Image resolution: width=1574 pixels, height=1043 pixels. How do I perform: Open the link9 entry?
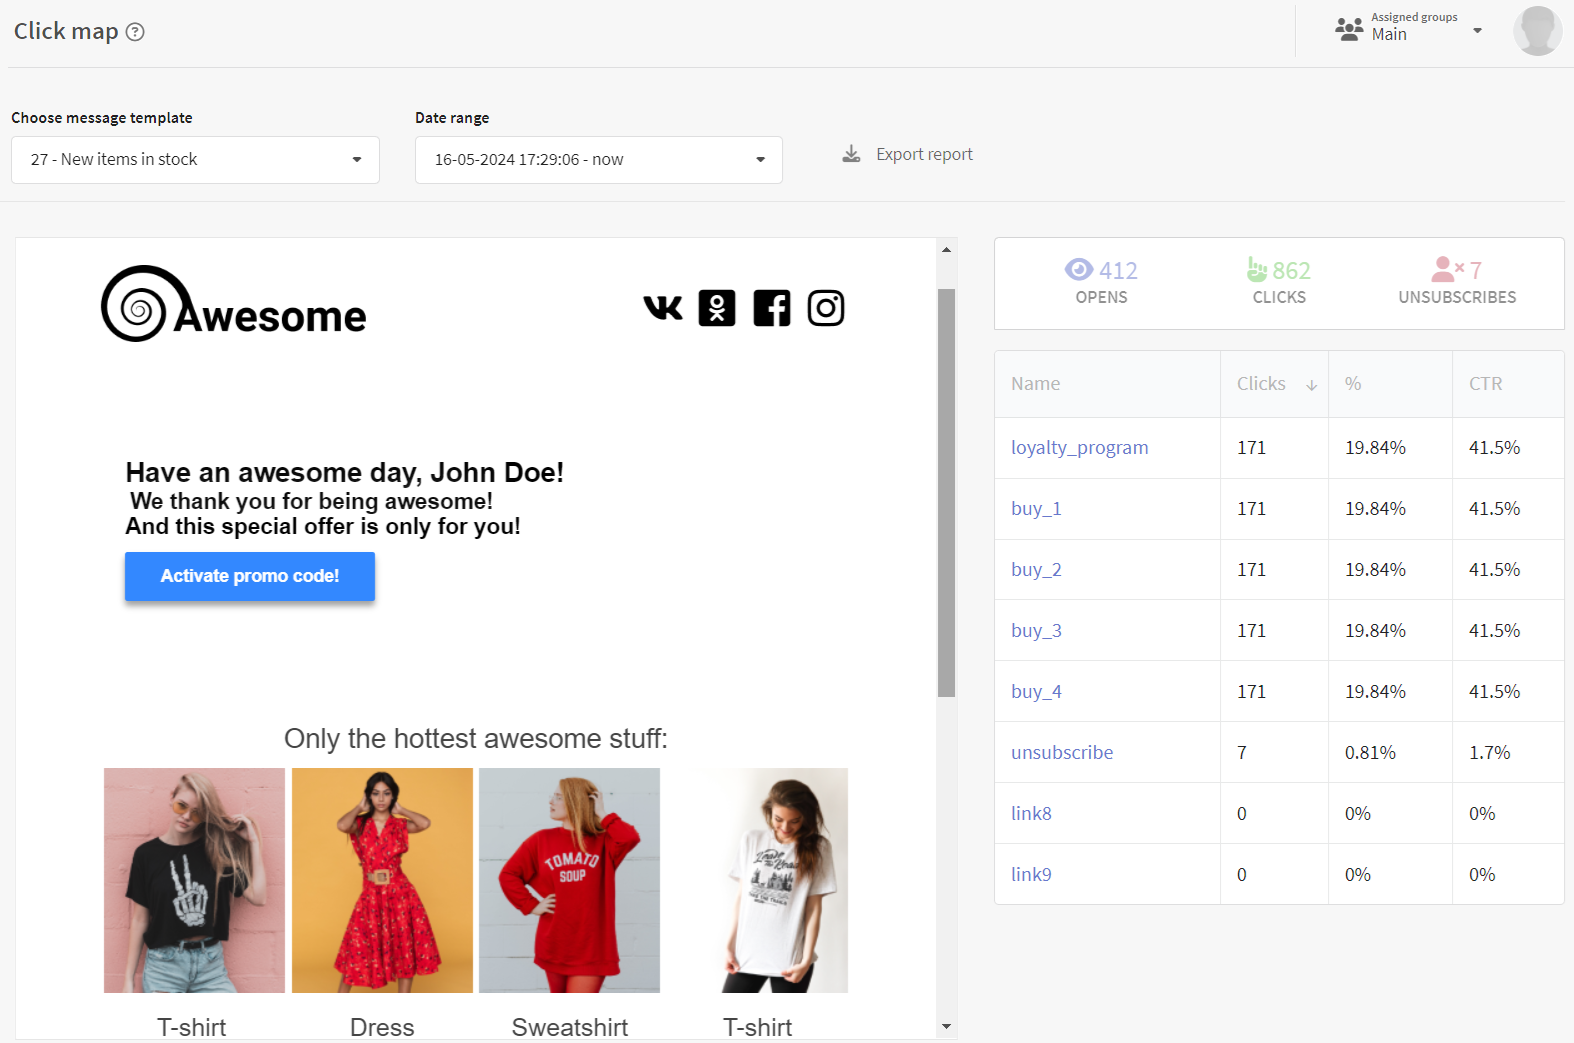pyautogui.click(x=1031, y=875)
